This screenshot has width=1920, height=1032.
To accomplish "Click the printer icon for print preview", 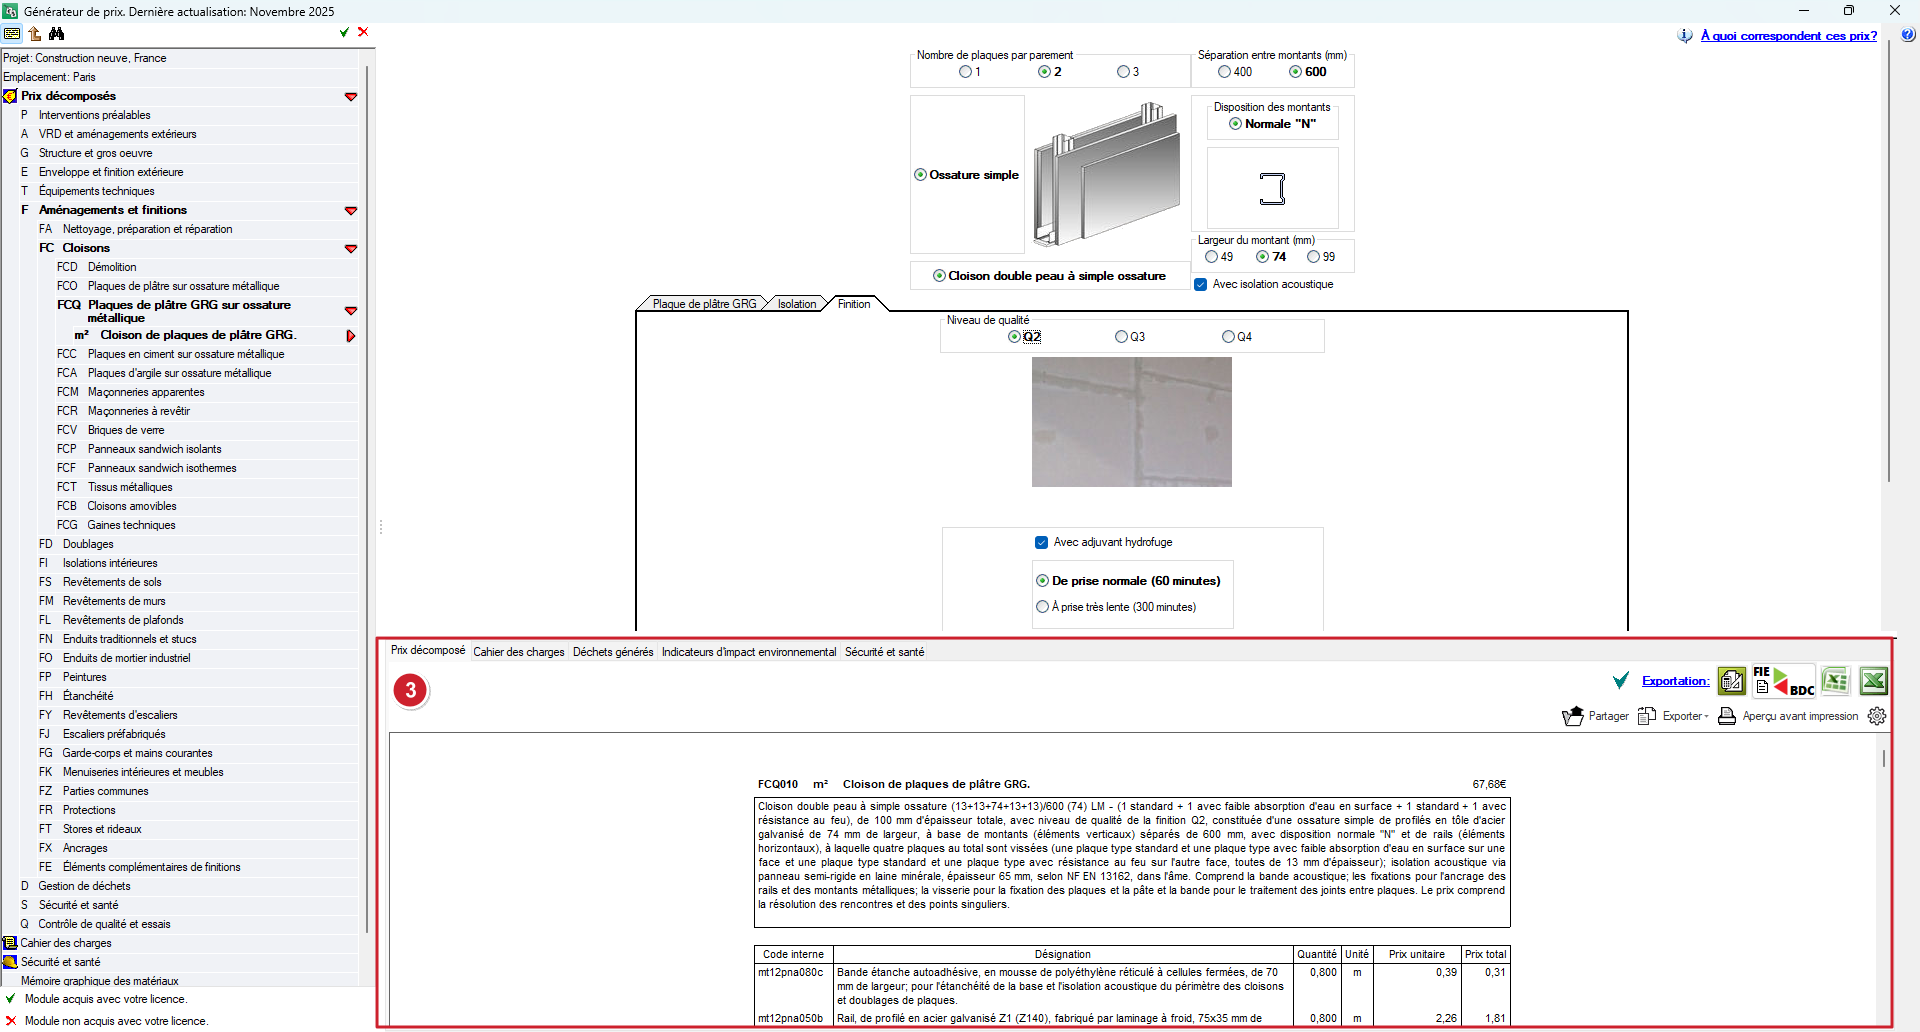I will (1727, 716).
